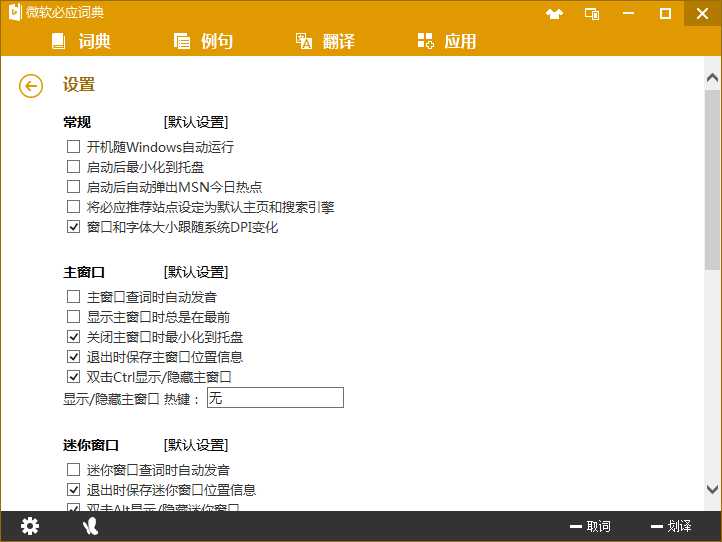This screenshot has height=542, width=722.
Task: Disable 退出时保存主窗口位置信息
Action: point(74,356)
